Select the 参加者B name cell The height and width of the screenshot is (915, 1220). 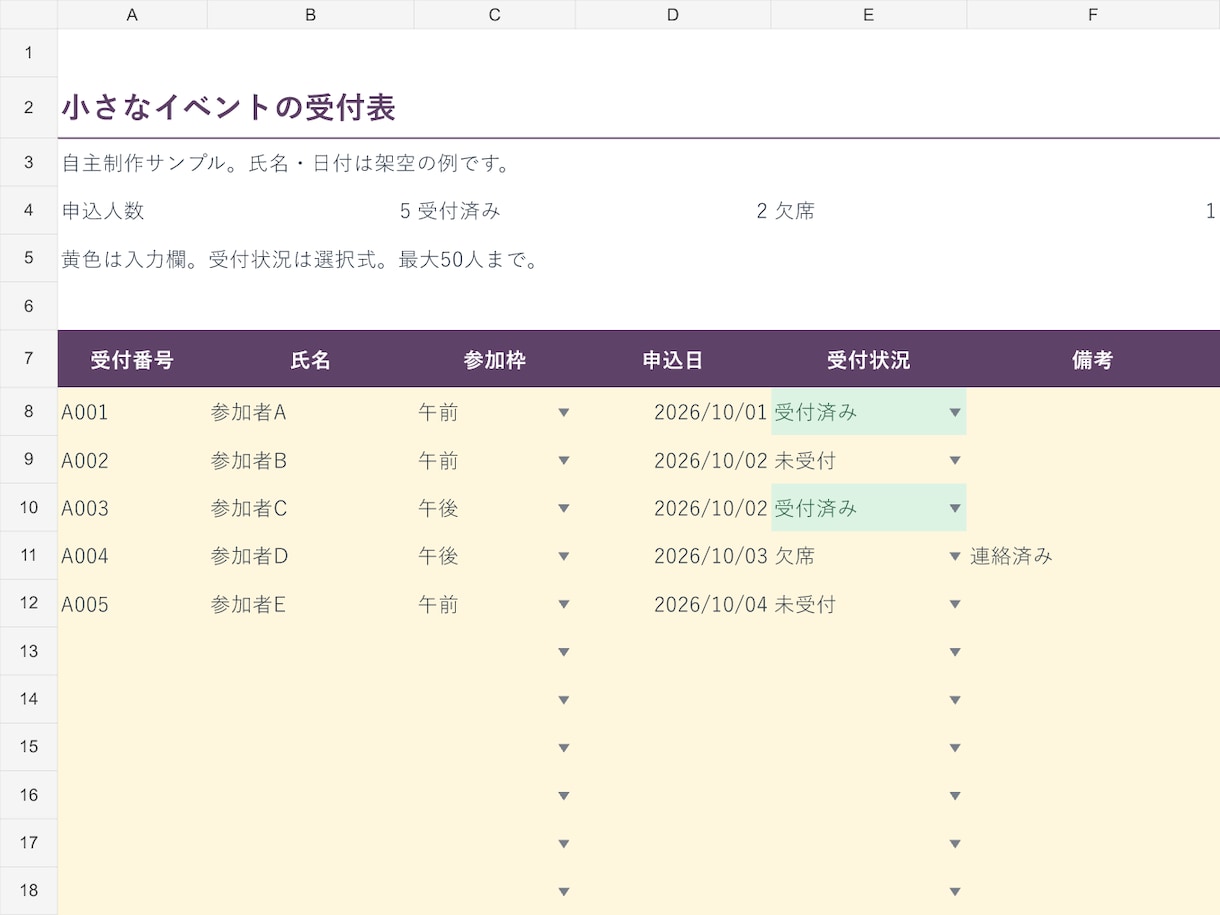[x=311, y=460]
